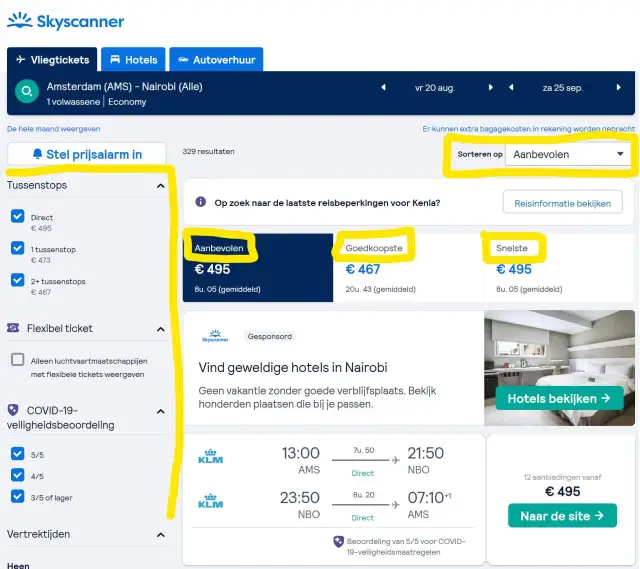The image size is (640, 569).
Task: Uncheck the 4/5 COVID rating
Action: point(18,475)
